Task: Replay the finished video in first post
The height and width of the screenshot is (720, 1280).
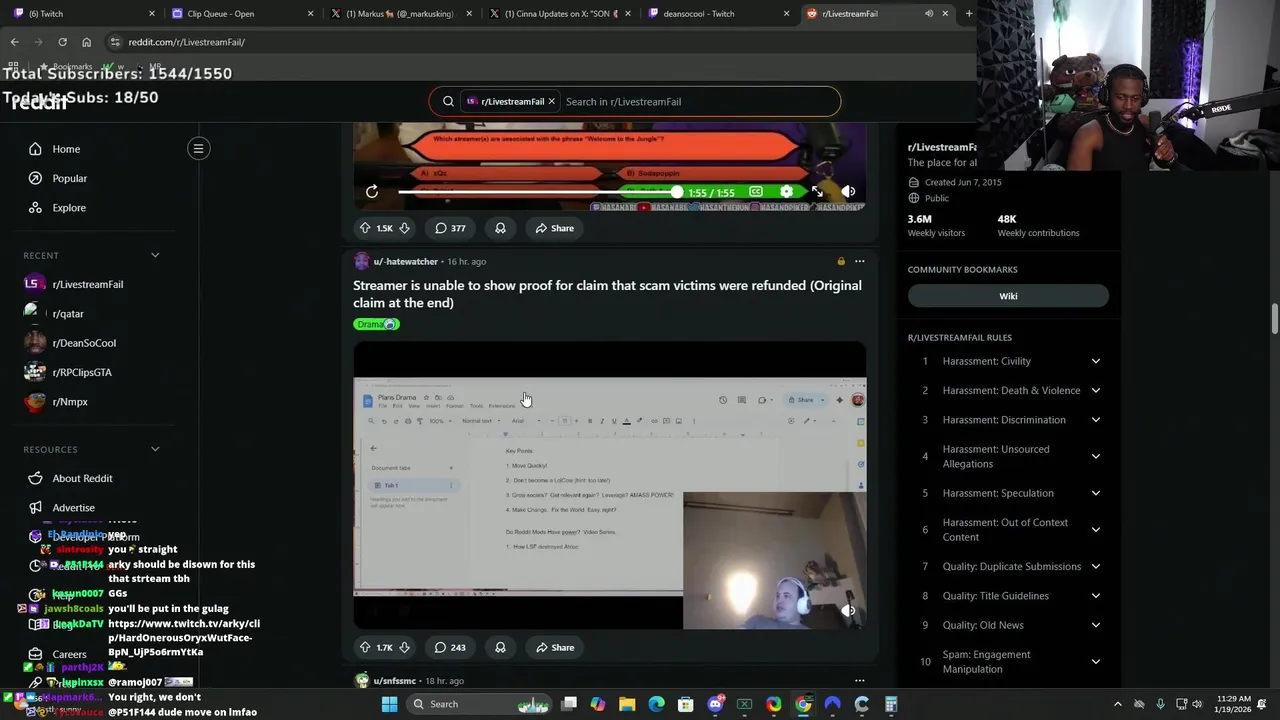Action: coord(372,191)
